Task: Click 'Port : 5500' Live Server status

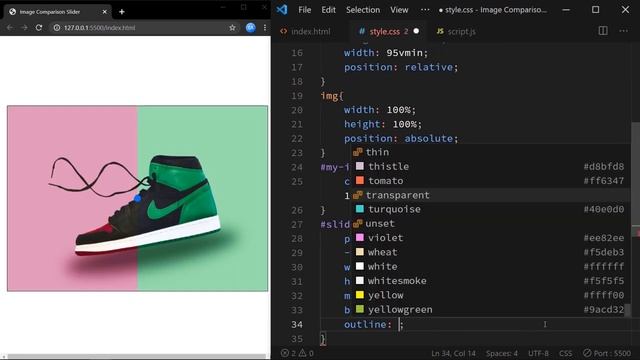Action: (x=607, y=353)
